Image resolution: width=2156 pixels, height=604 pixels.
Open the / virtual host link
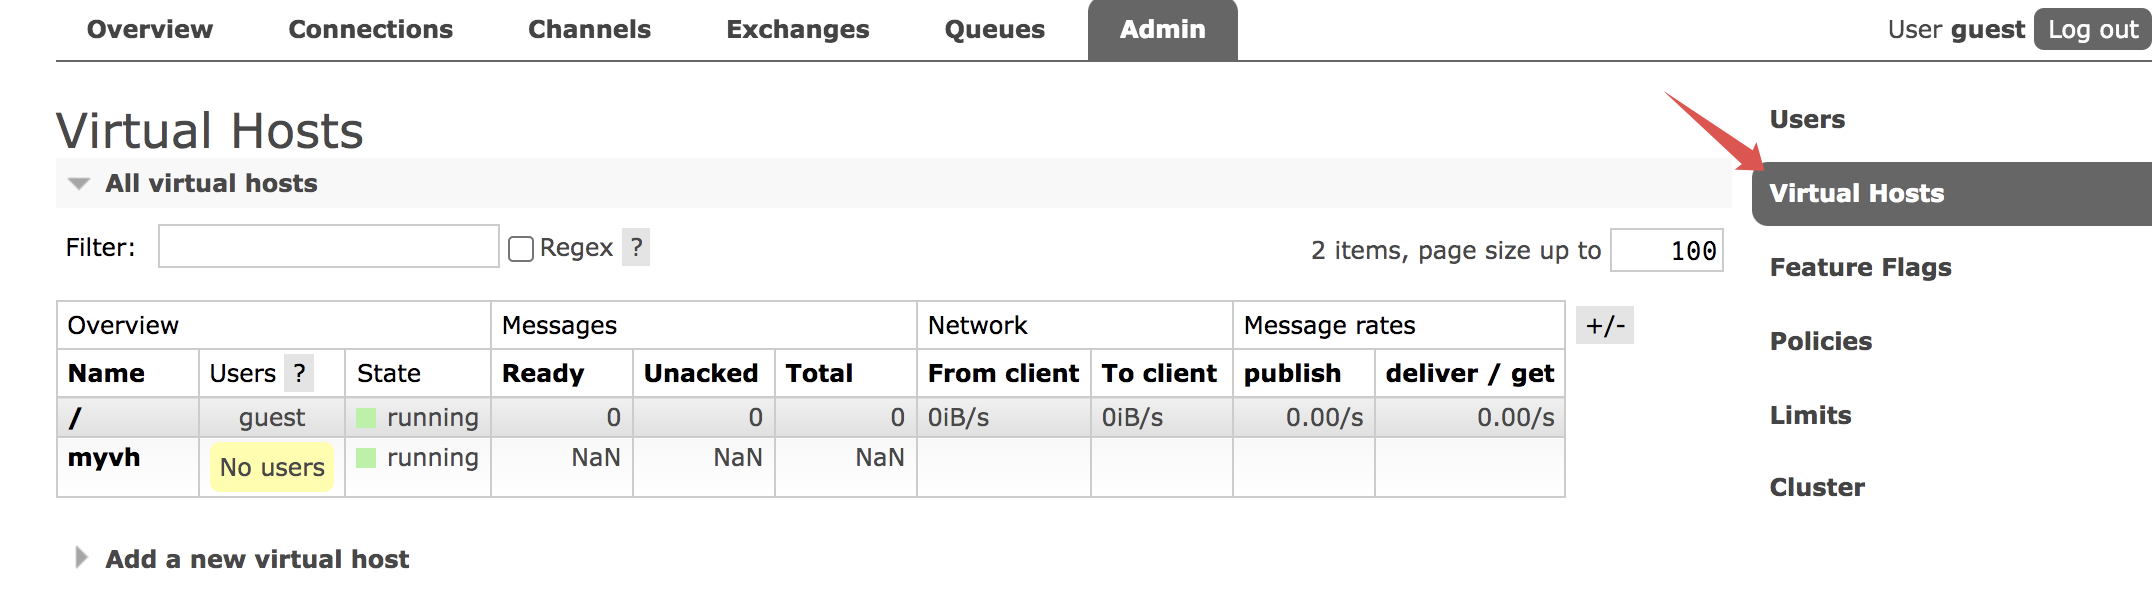click(x=75, y=418)
